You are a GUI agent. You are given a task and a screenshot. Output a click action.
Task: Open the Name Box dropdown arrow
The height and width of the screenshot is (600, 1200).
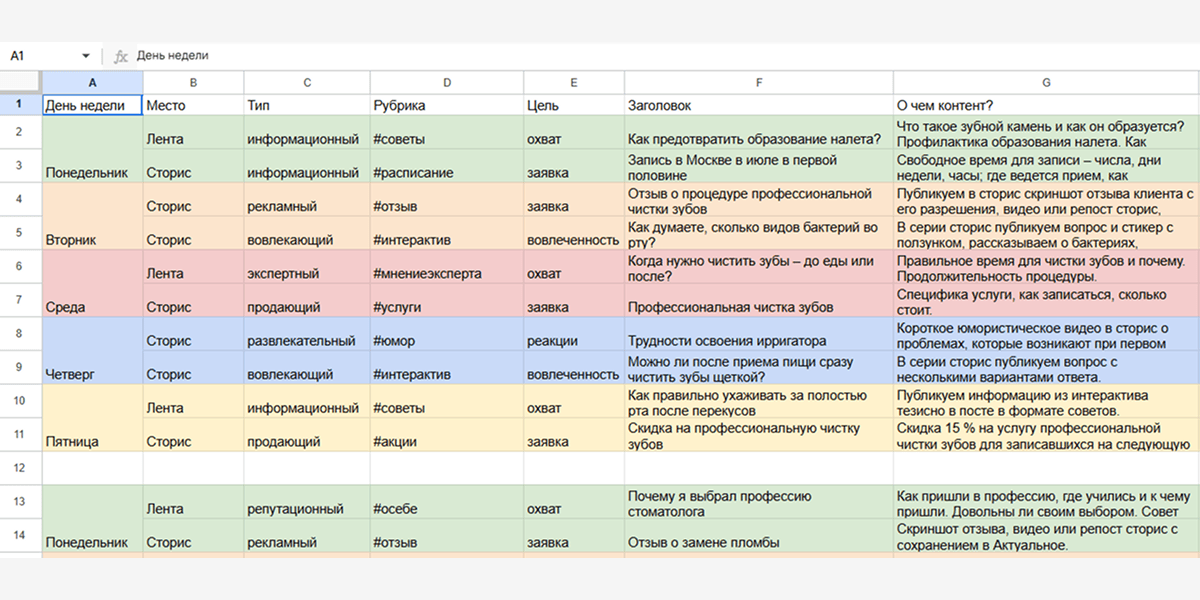[86, 56]
